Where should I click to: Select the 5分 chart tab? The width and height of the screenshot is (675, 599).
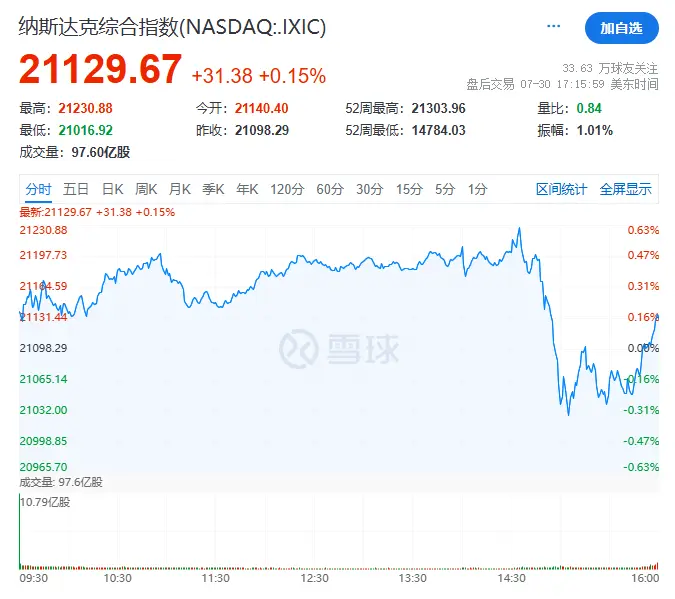445,189
